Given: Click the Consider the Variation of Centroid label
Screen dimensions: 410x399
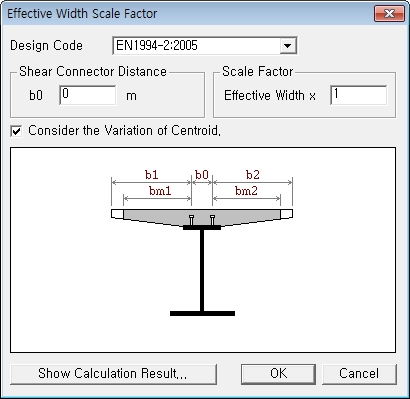Looking at the screenshot, I should click(x=125, y=131).
